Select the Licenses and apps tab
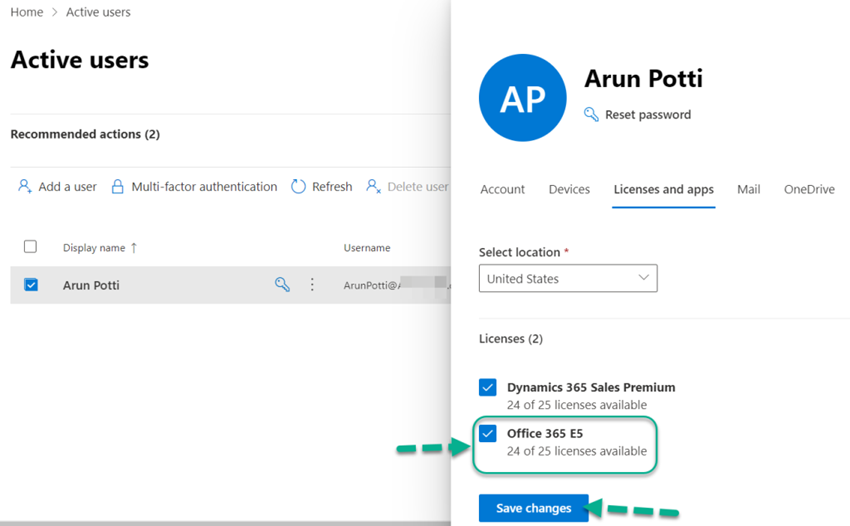850x526 pixels. tap(664, 189)
